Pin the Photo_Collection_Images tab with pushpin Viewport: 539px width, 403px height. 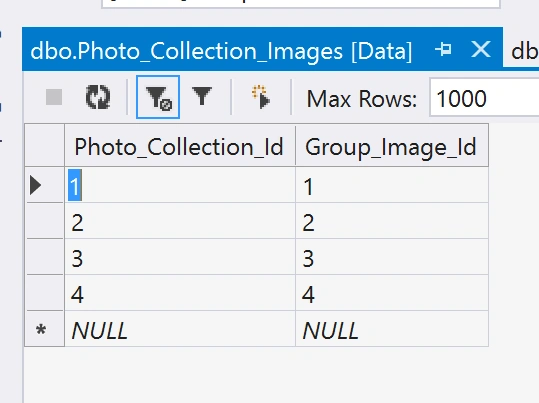tap(443, 50)
